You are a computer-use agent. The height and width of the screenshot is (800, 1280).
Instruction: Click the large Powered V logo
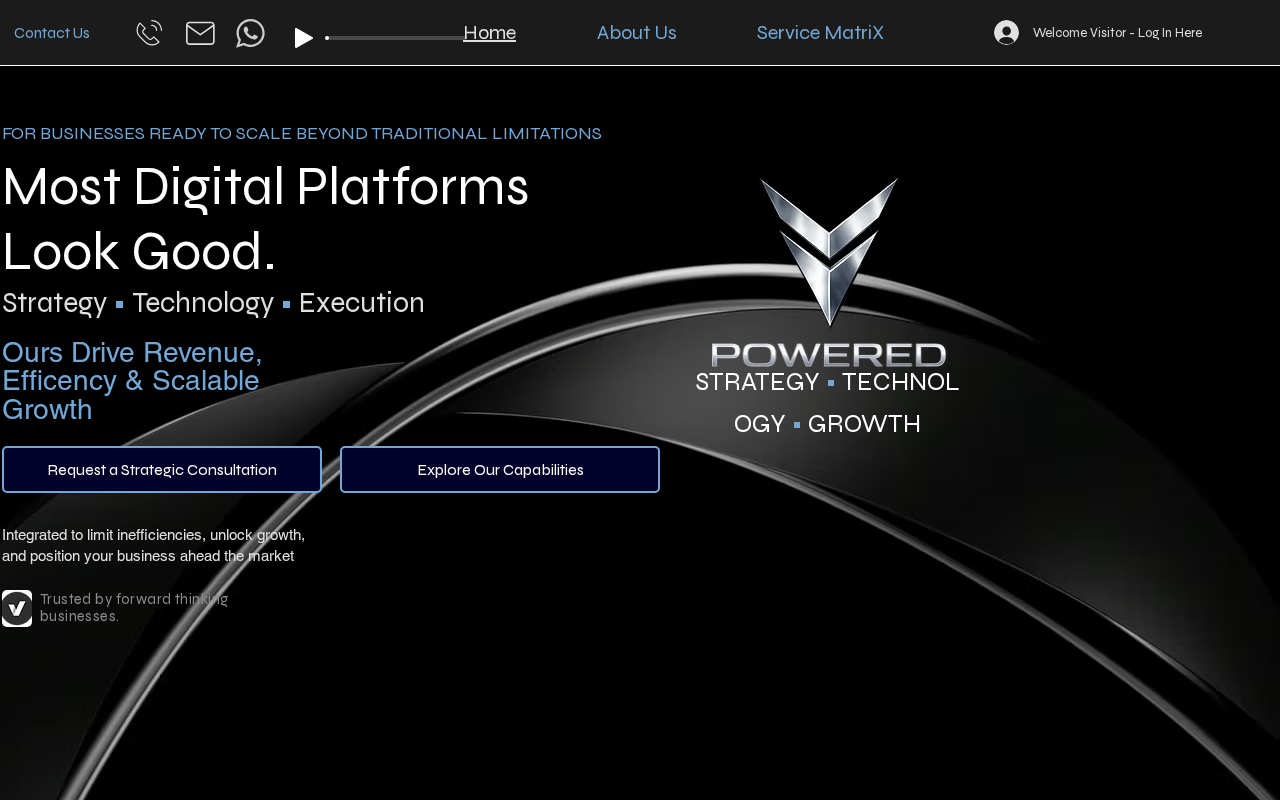click(828, 270)
